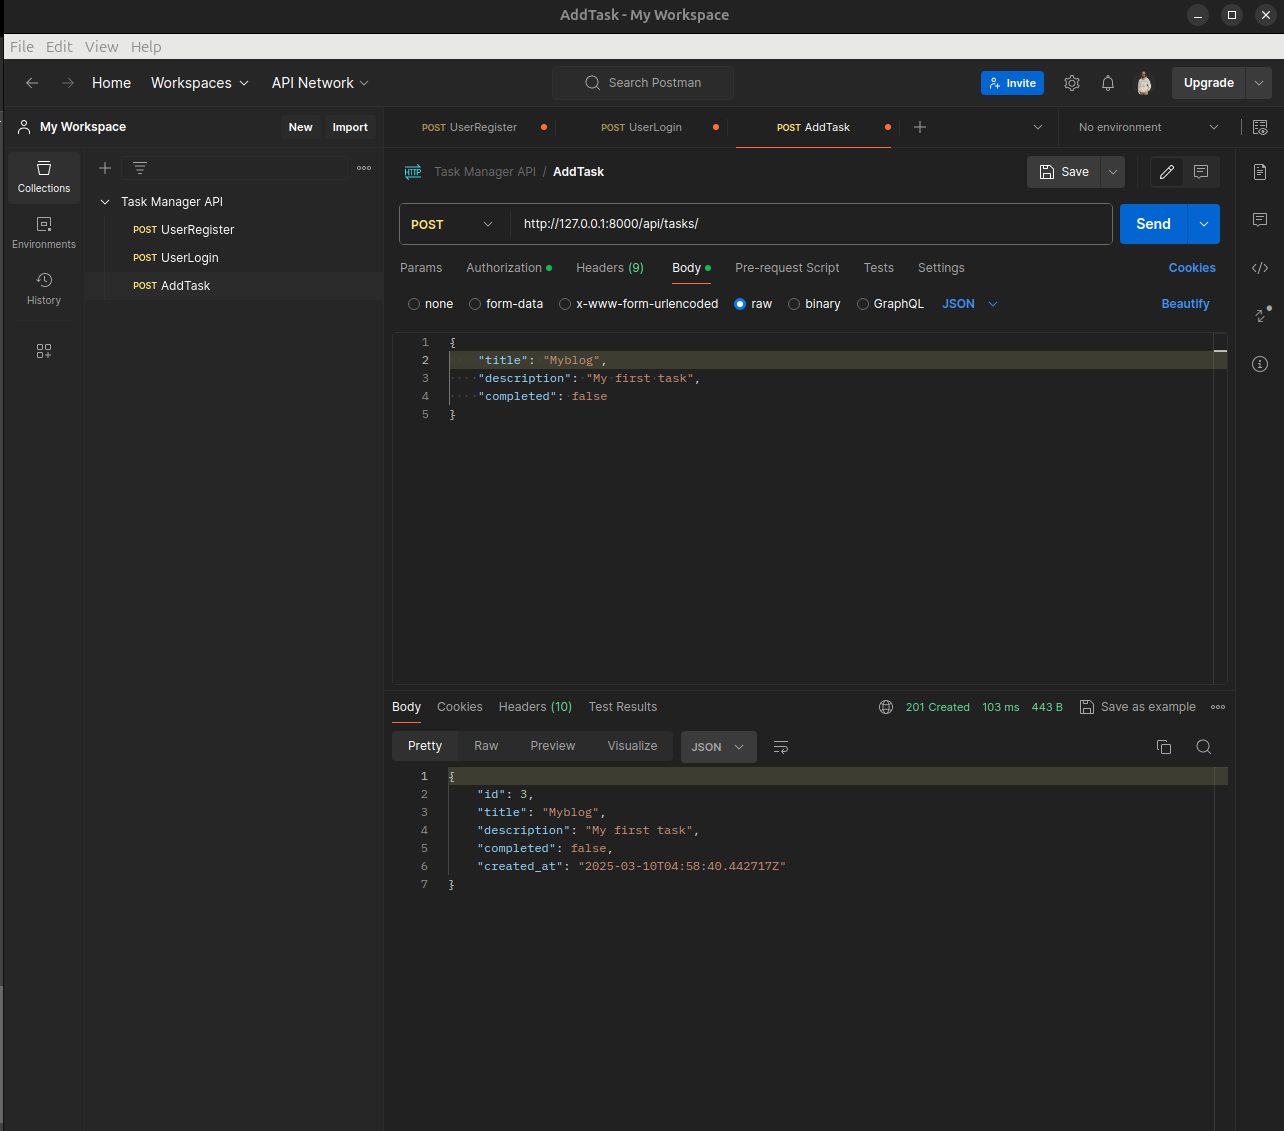Viewport: 1284px width, 1131px height.
Task: Switch to response Headers (10) tab
Action: 535,707
